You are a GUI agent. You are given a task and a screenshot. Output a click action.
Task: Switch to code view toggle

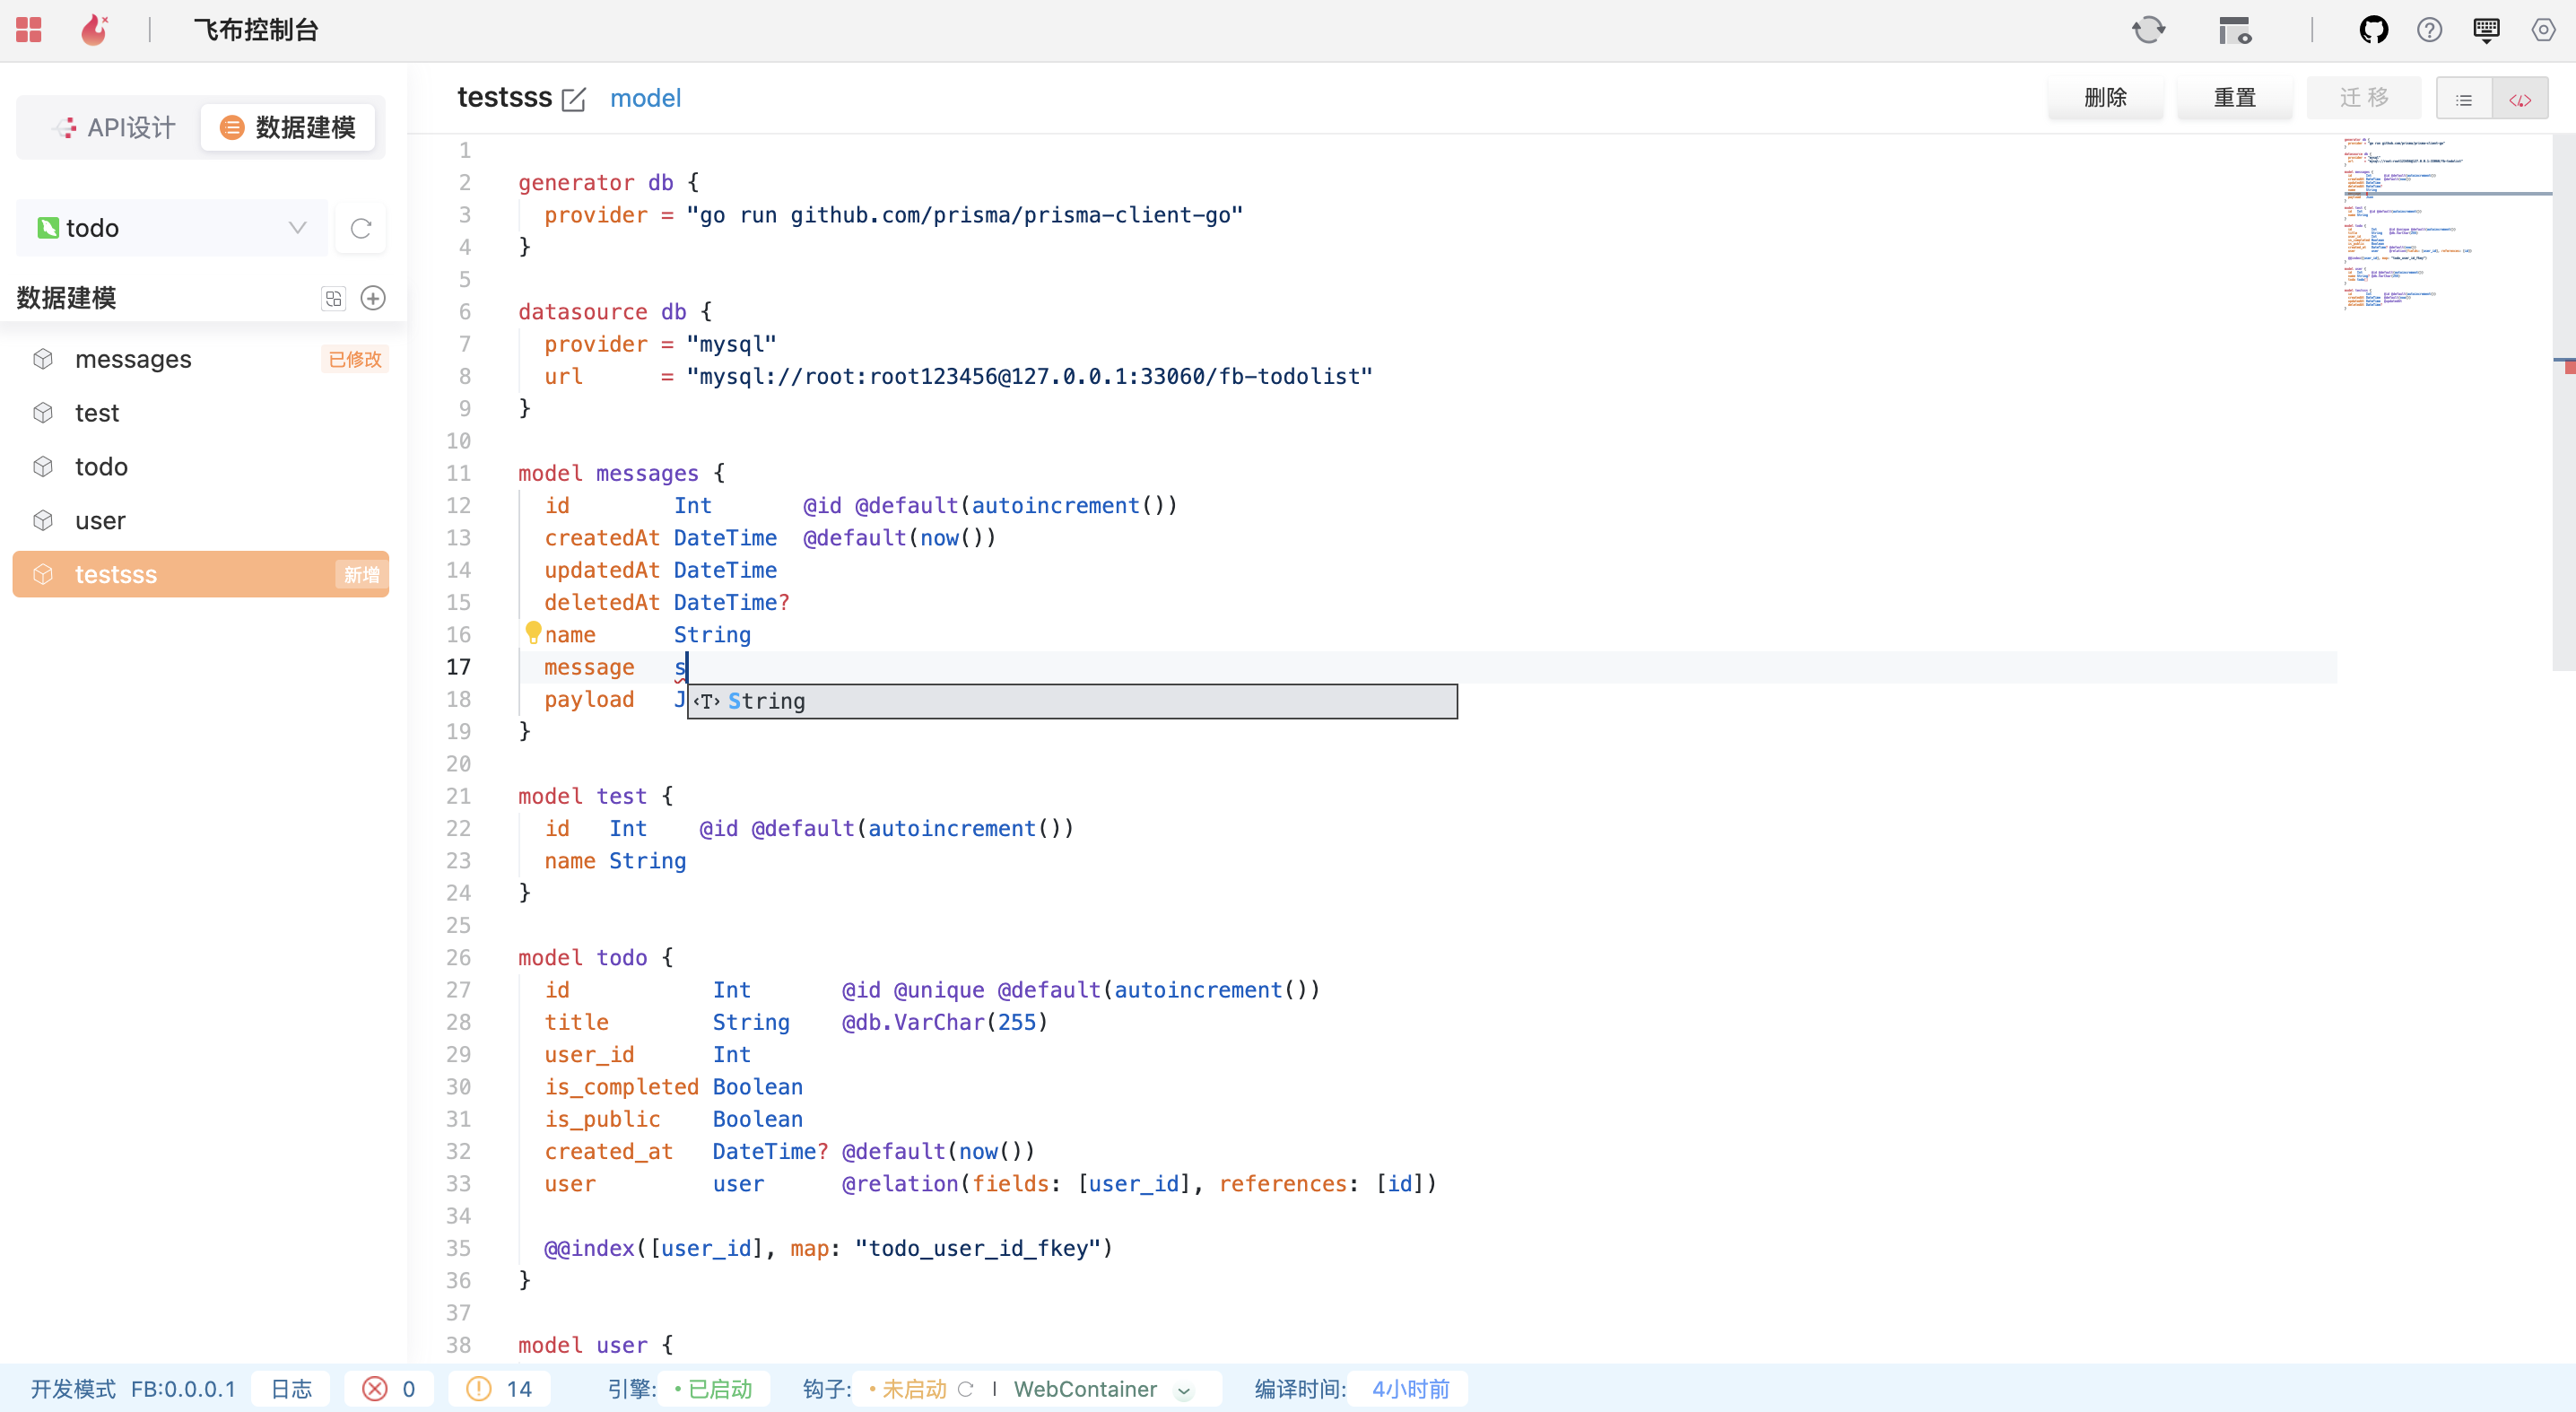point(2520,99)
